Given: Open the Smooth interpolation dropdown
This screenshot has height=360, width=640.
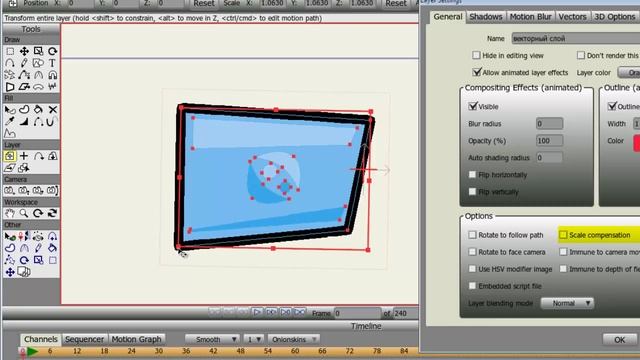Looking at the screenshot, I should [x=212, y=339].
